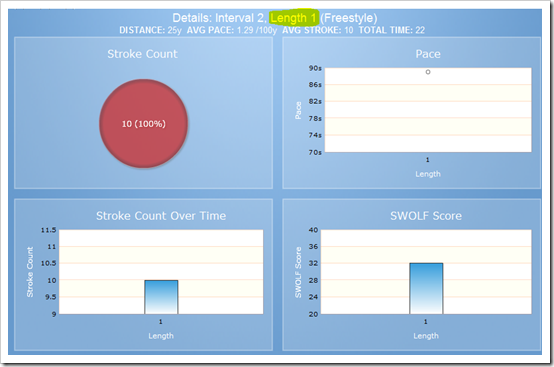
Task: Click the '70s' pace axis label
Action: [315, 152]
